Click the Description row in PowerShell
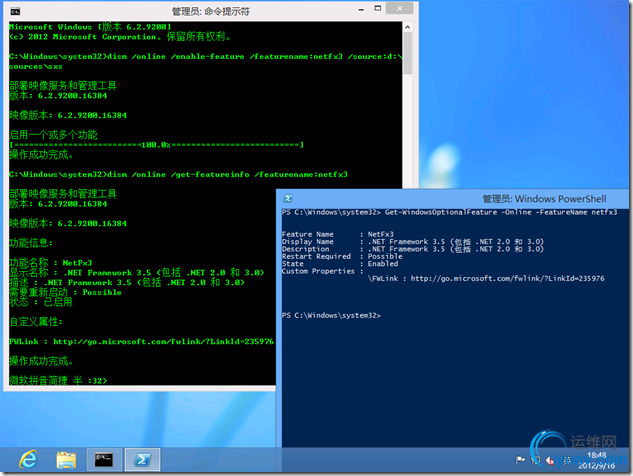Image resolution: width=633 pixels, height=476 pixels. click(x=413, y=249)
